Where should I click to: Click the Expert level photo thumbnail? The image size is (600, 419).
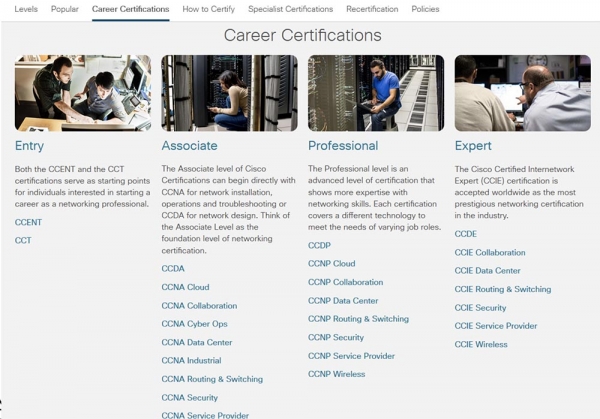click(521, 93)
